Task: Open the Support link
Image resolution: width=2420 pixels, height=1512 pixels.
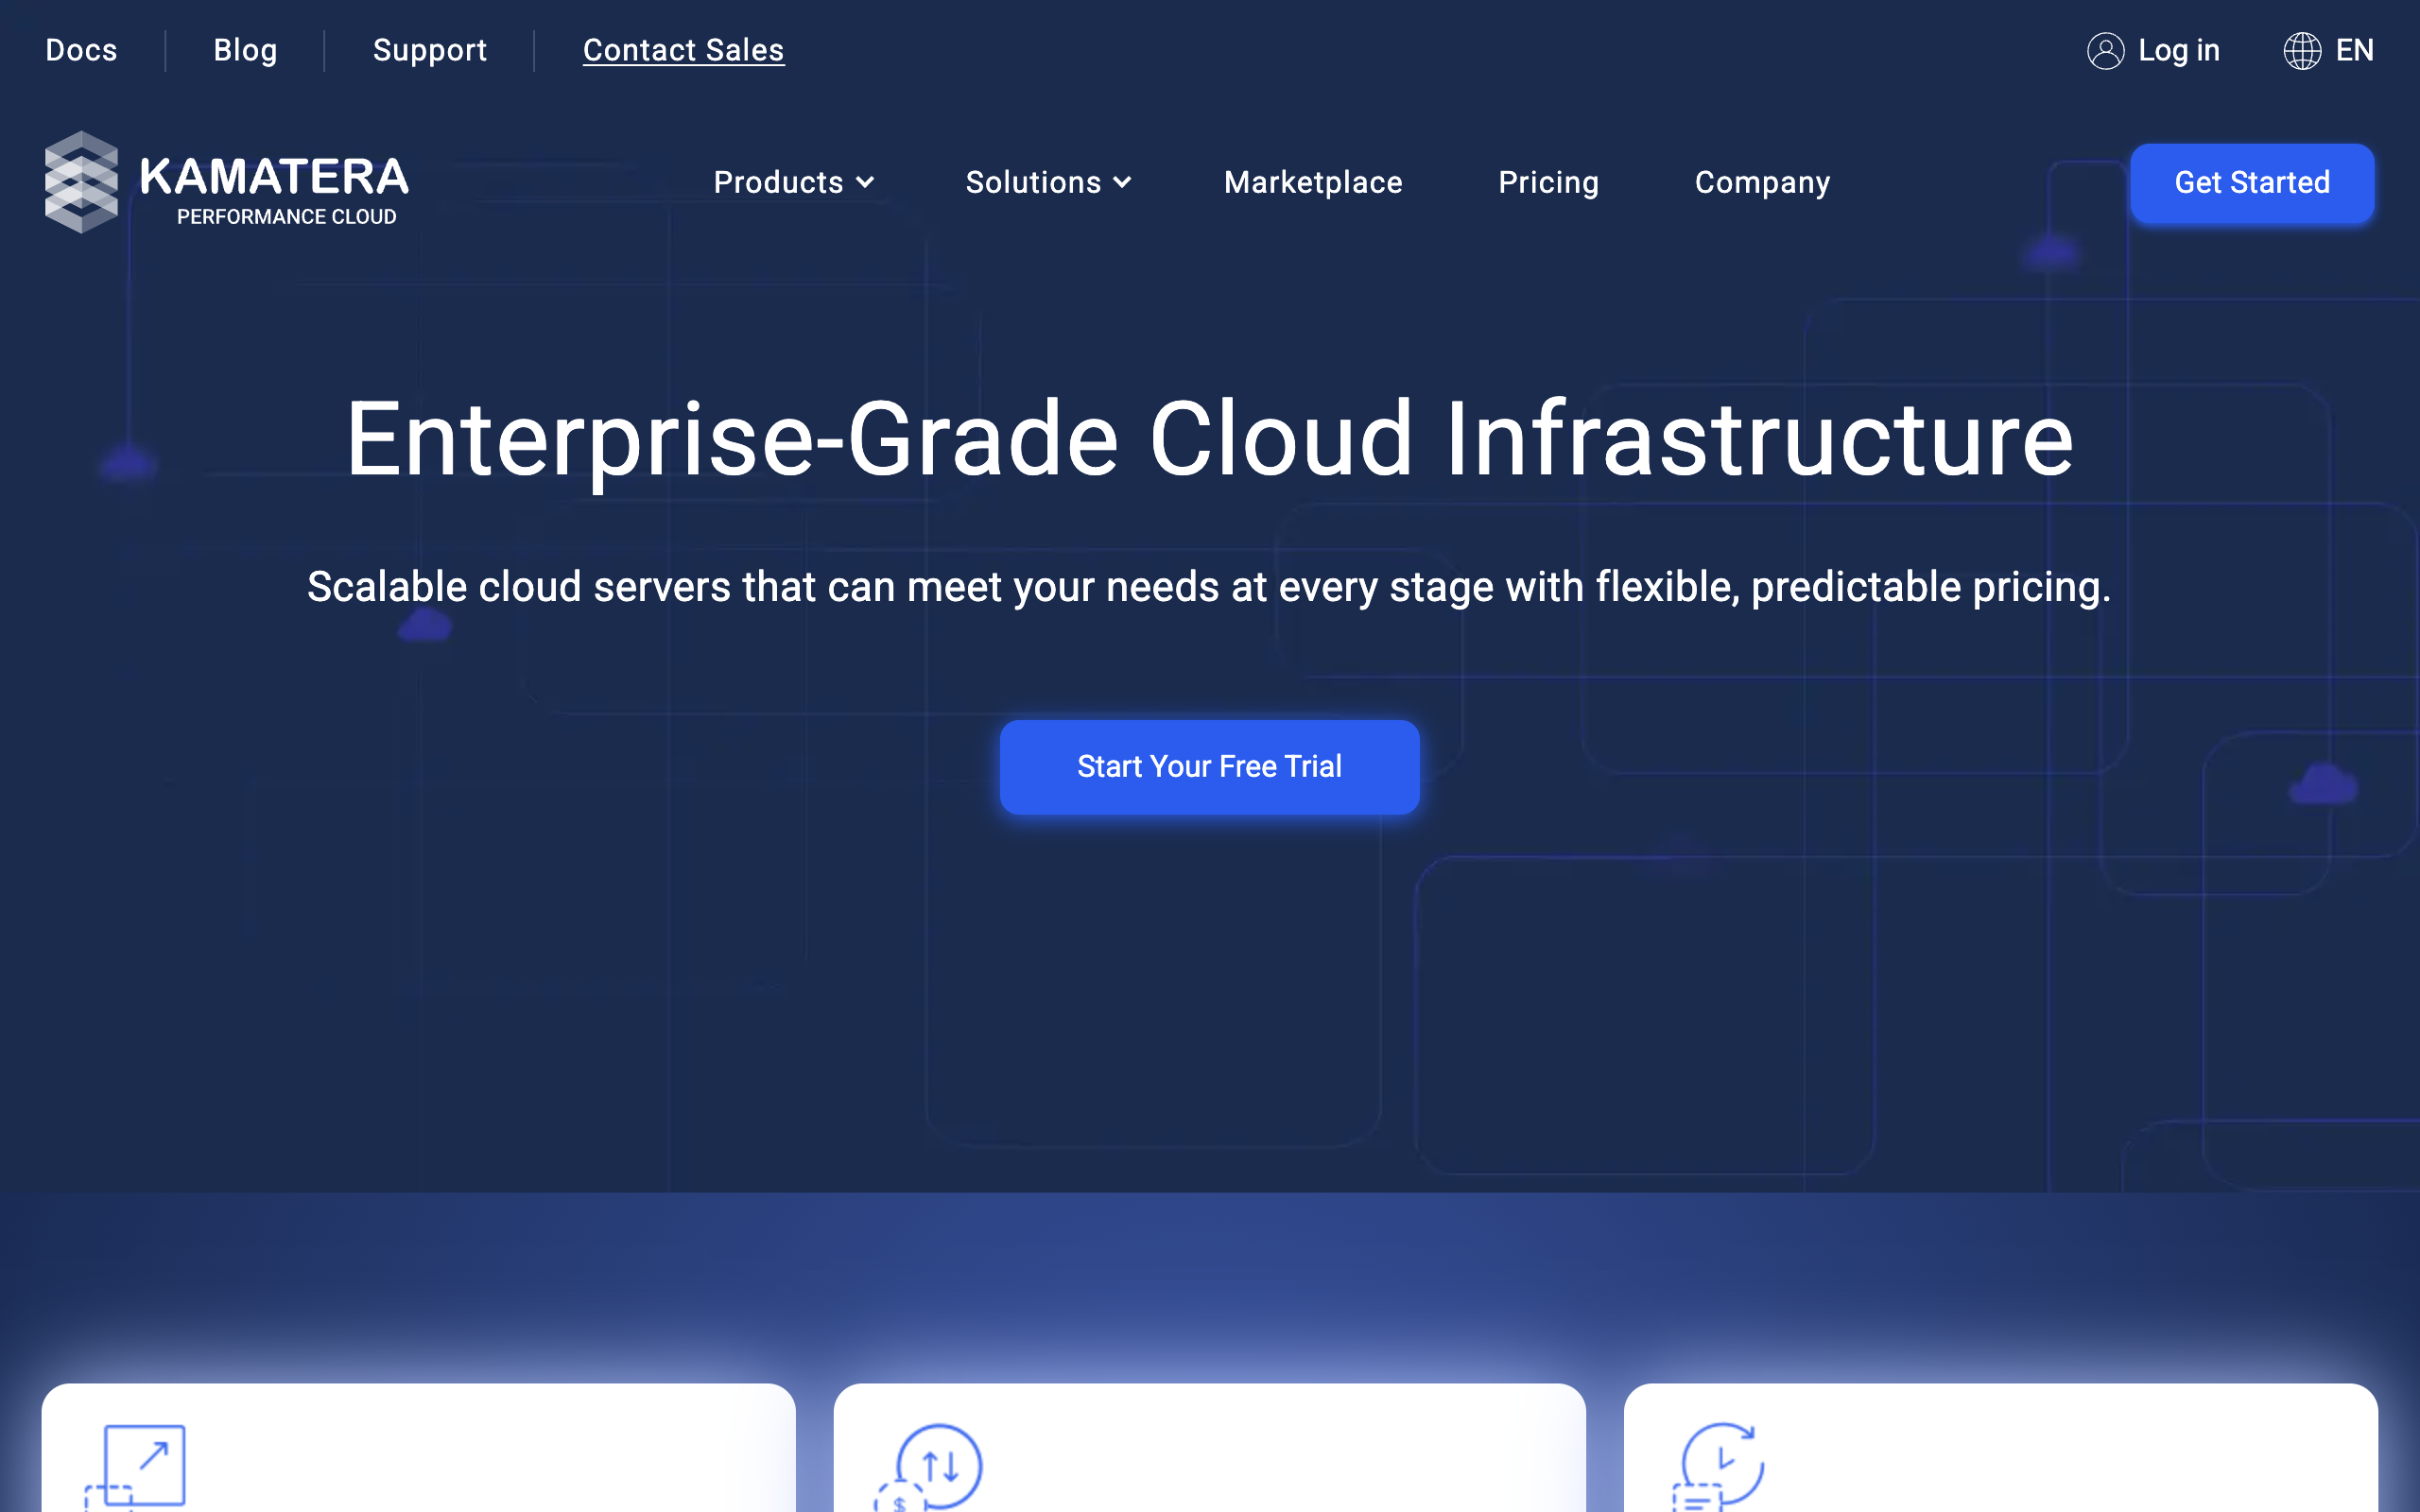Action: tap(430, 51)
